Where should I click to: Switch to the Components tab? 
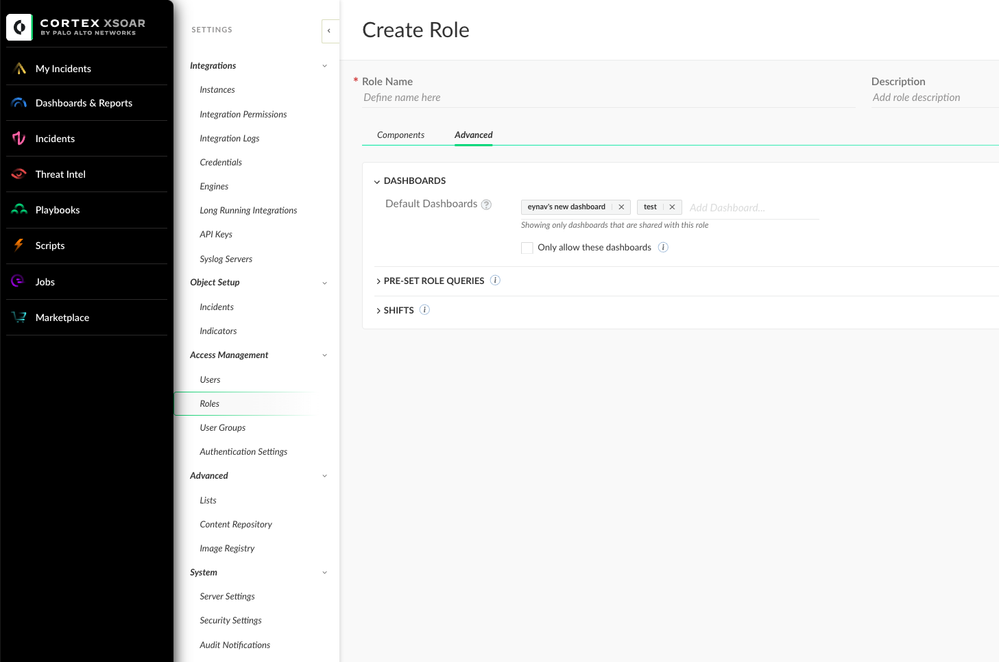400,135
